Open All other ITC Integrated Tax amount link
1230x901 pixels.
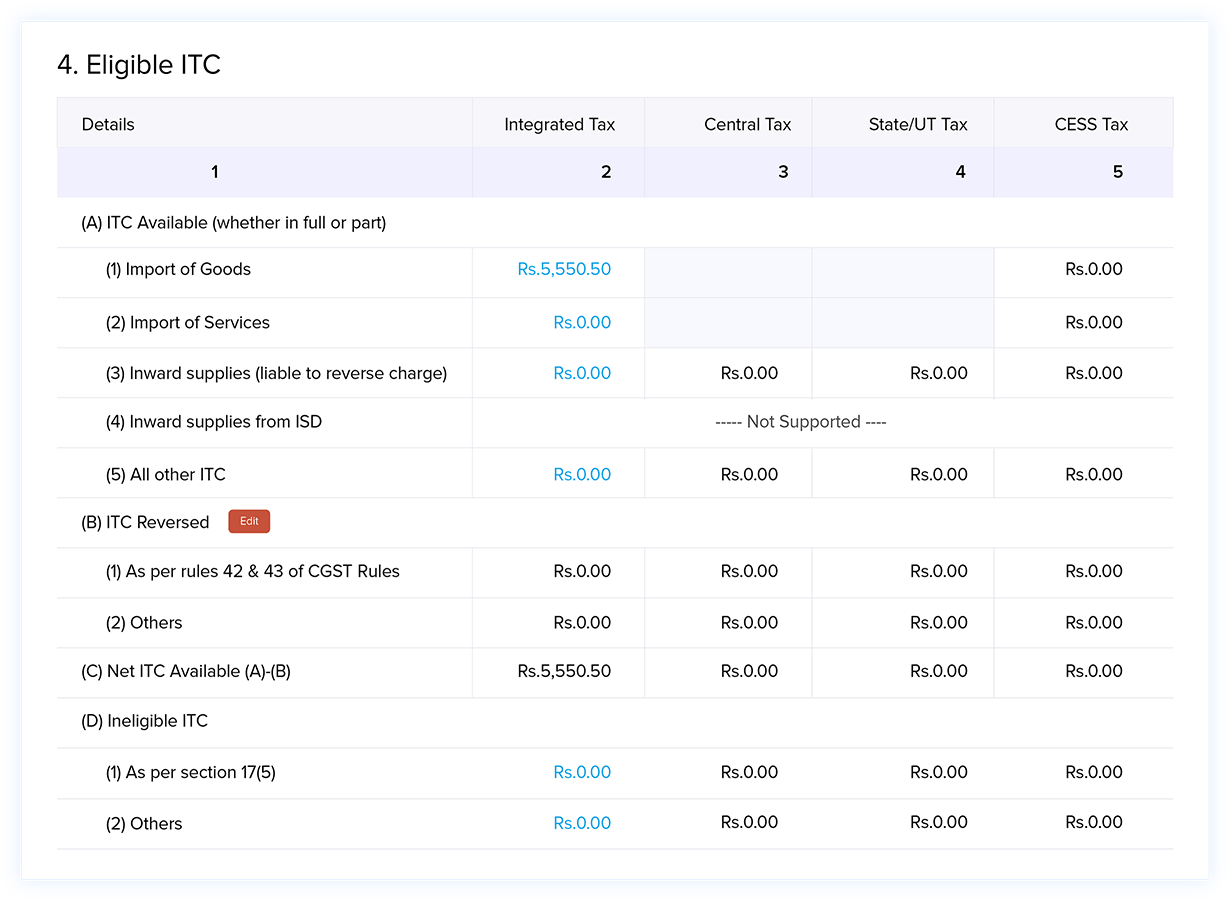pos(582,474)
